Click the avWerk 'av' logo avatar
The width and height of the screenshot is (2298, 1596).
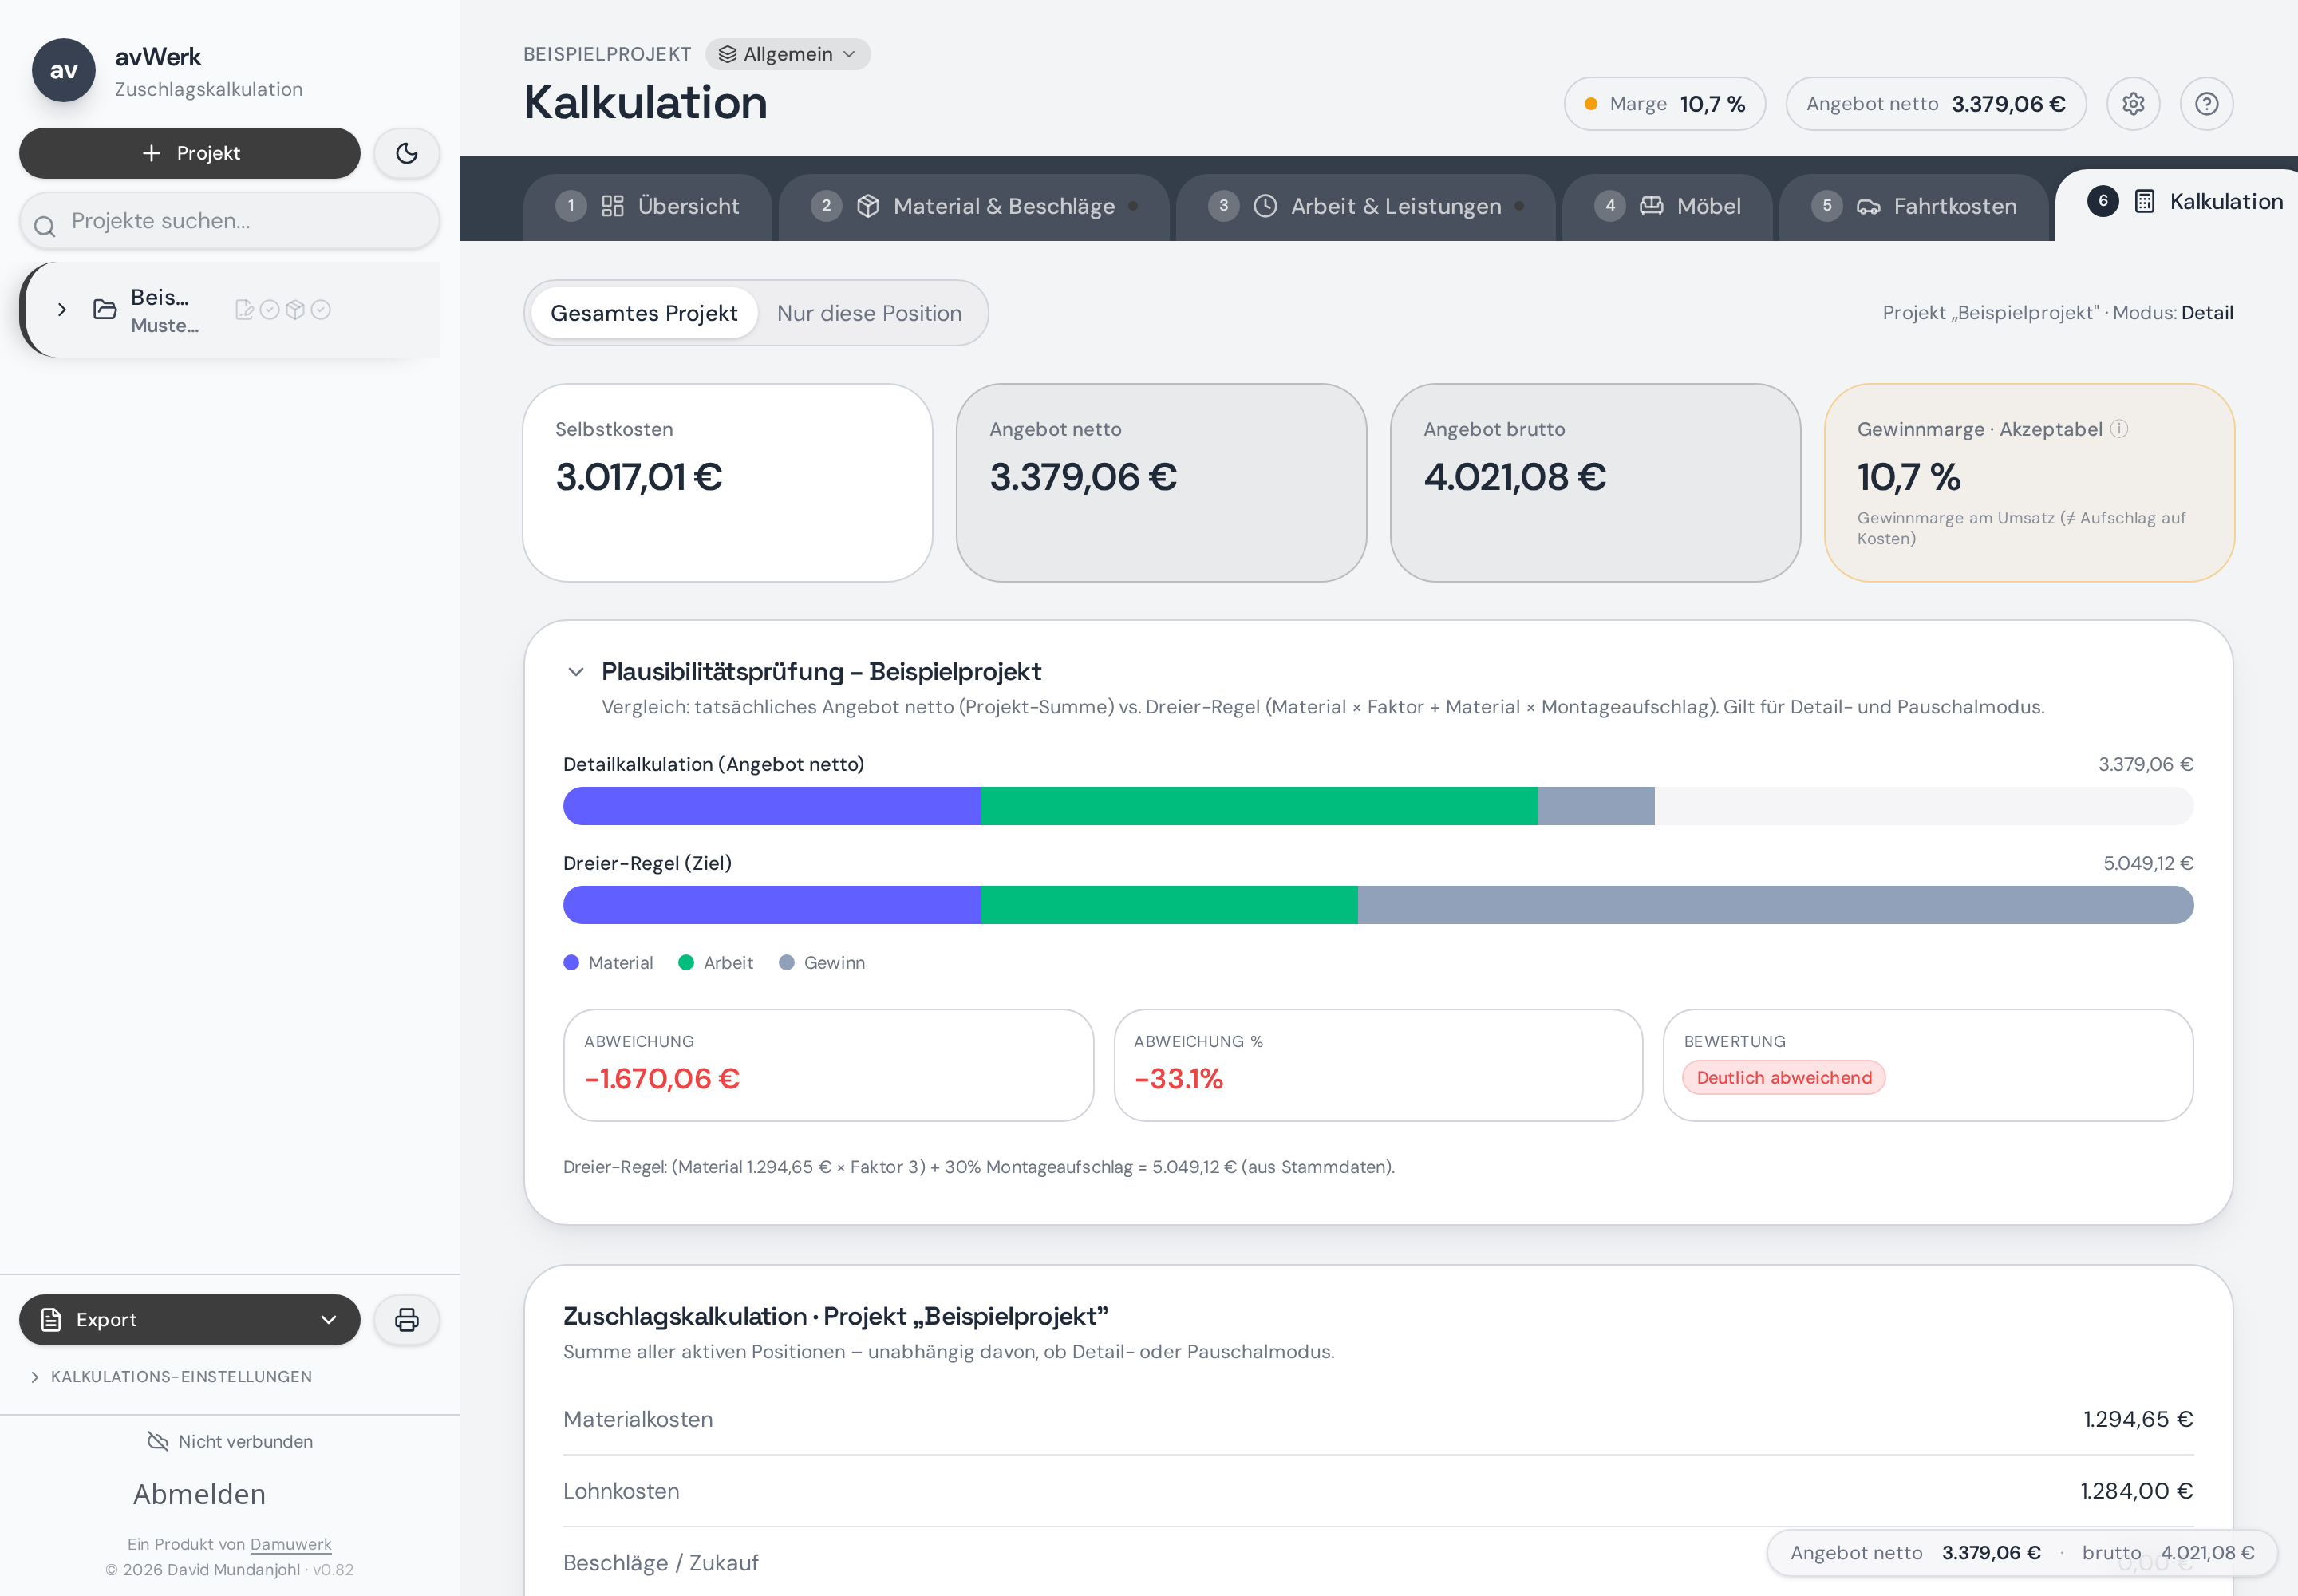[x=64, y=70]
